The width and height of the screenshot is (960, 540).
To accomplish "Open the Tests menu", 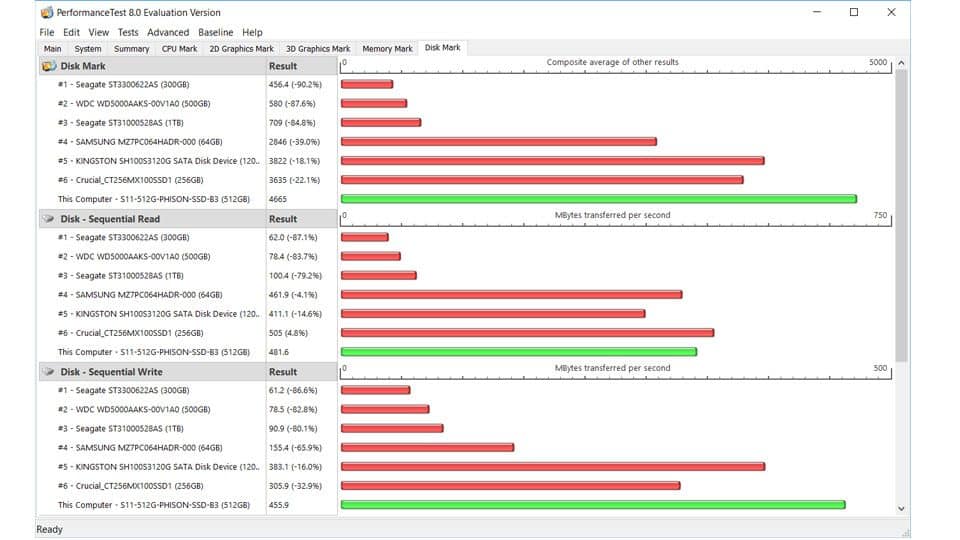I will point(127,32).
